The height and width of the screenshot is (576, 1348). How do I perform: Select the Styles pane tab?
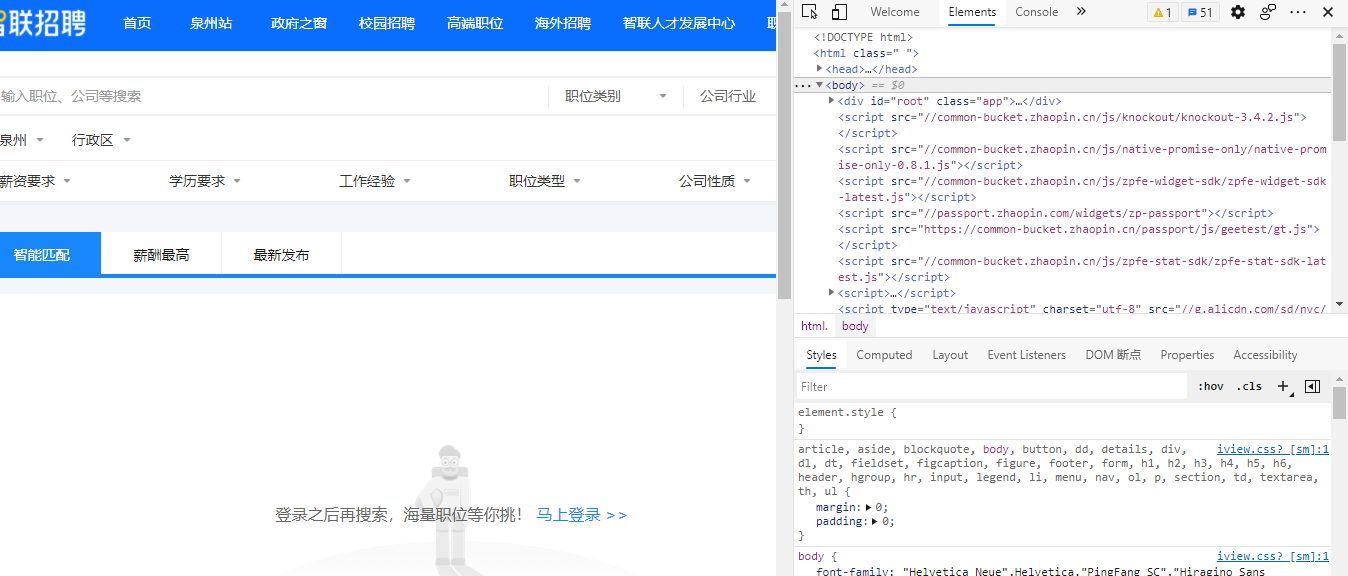821,355
